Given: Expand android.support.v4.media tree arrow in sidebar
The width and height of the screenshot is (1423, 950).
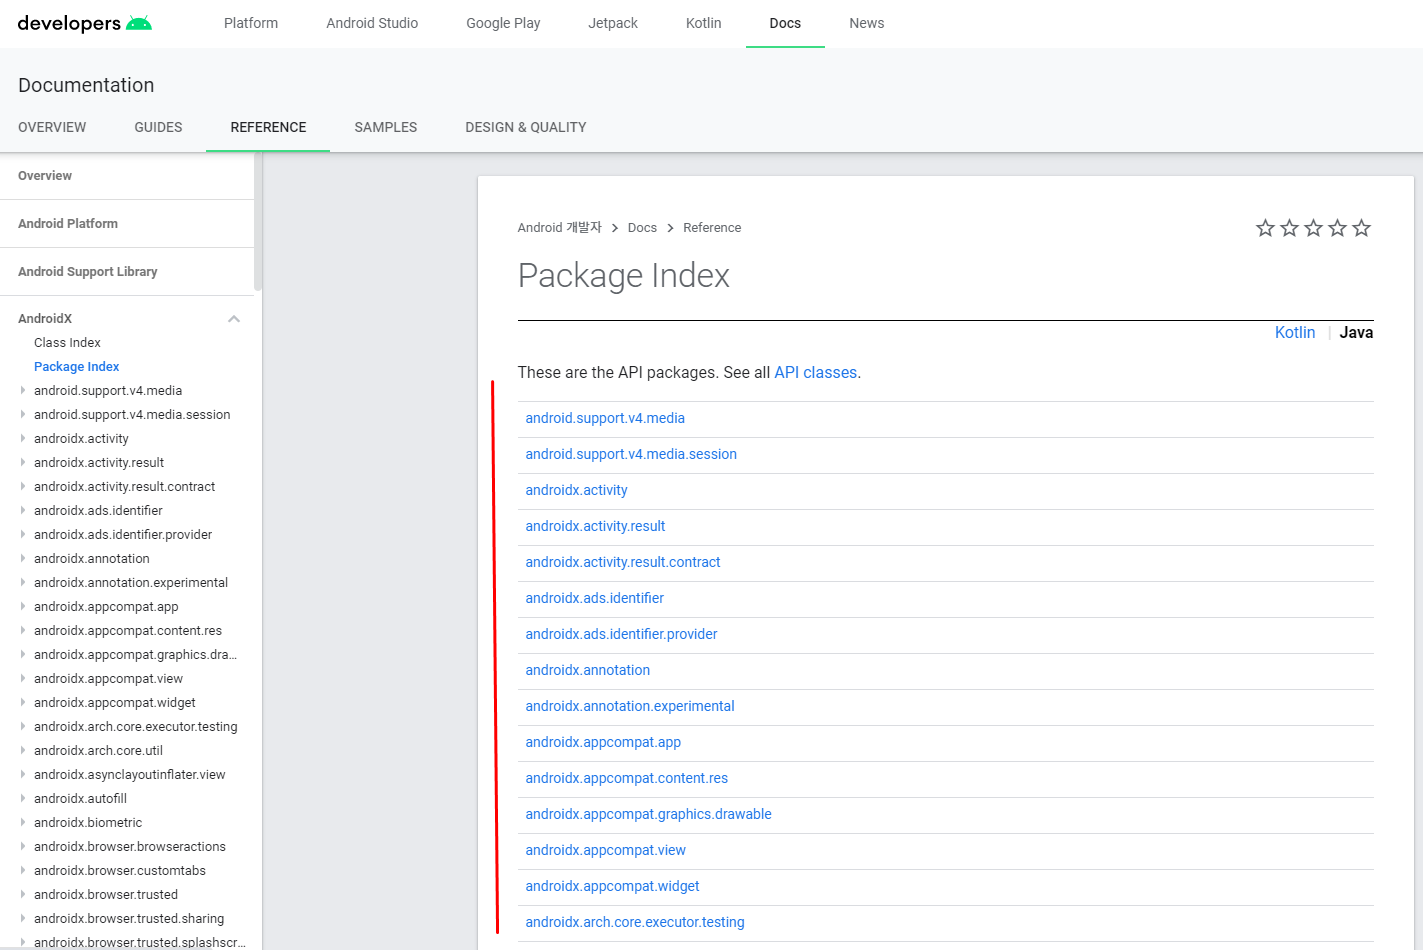Looking at the screenshot, I should pos(23,390).
